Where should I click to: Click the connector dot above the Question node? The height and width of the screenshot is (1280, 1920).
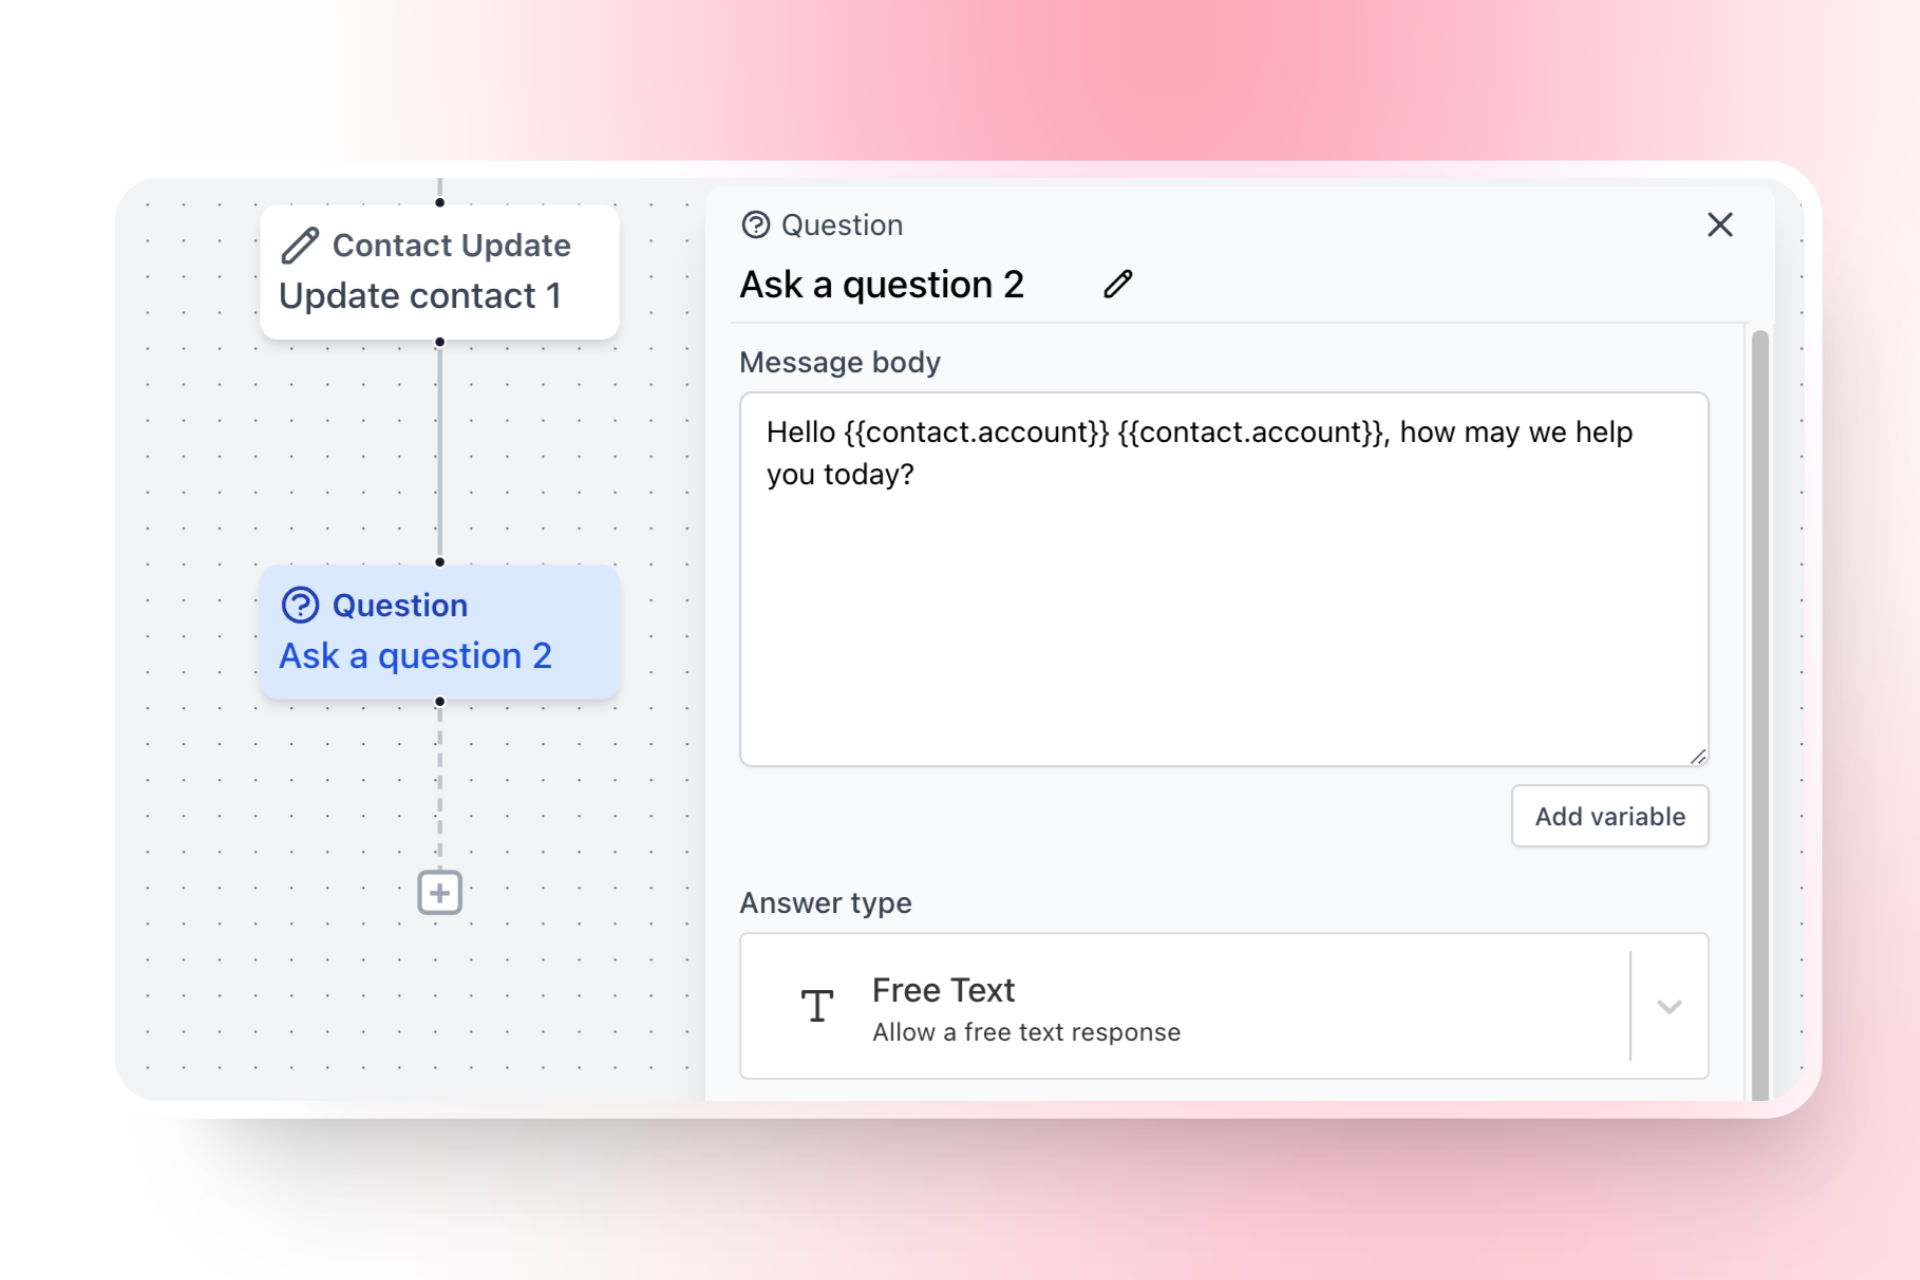coord(439,562)
